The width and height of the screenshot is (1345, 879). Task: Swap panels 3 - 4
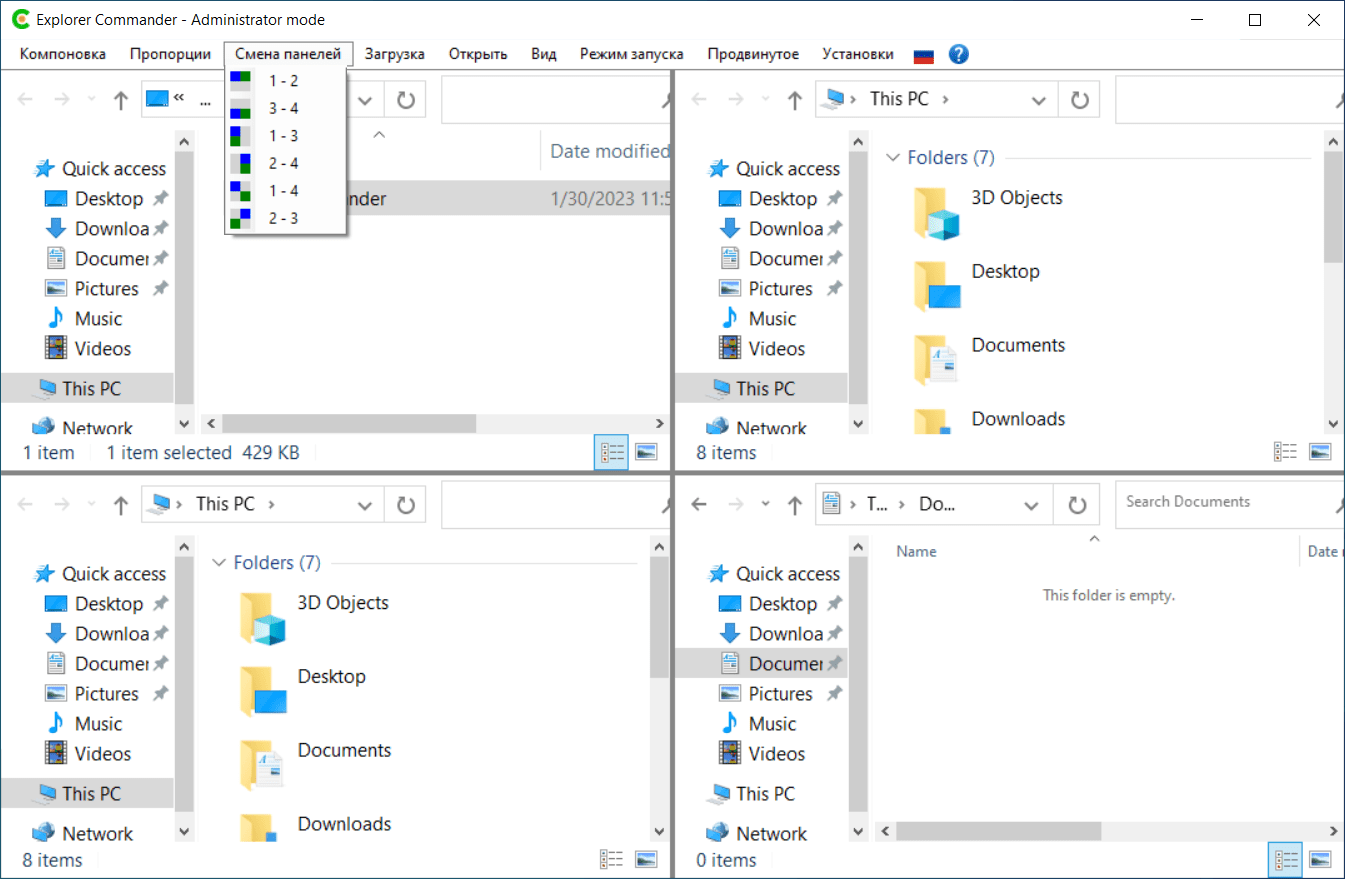point(286,108)
